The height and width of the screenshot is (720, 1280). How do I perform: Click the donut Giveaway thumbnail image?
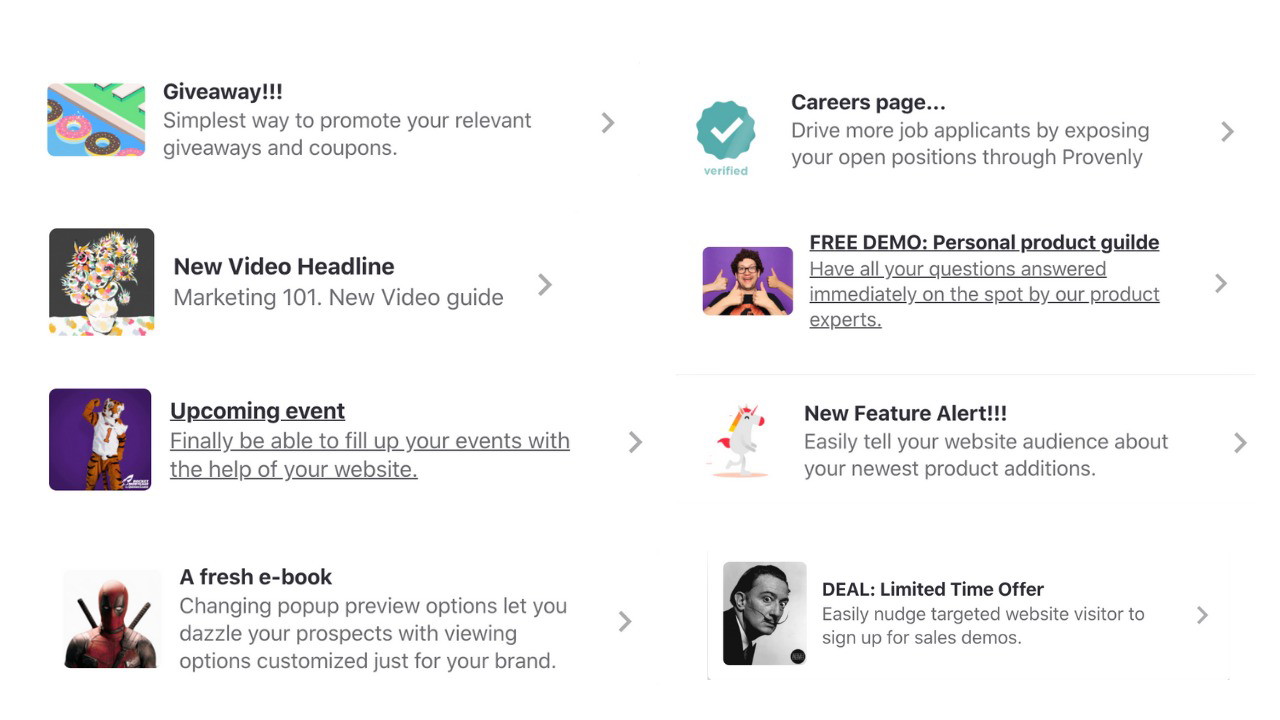point(96,120)
